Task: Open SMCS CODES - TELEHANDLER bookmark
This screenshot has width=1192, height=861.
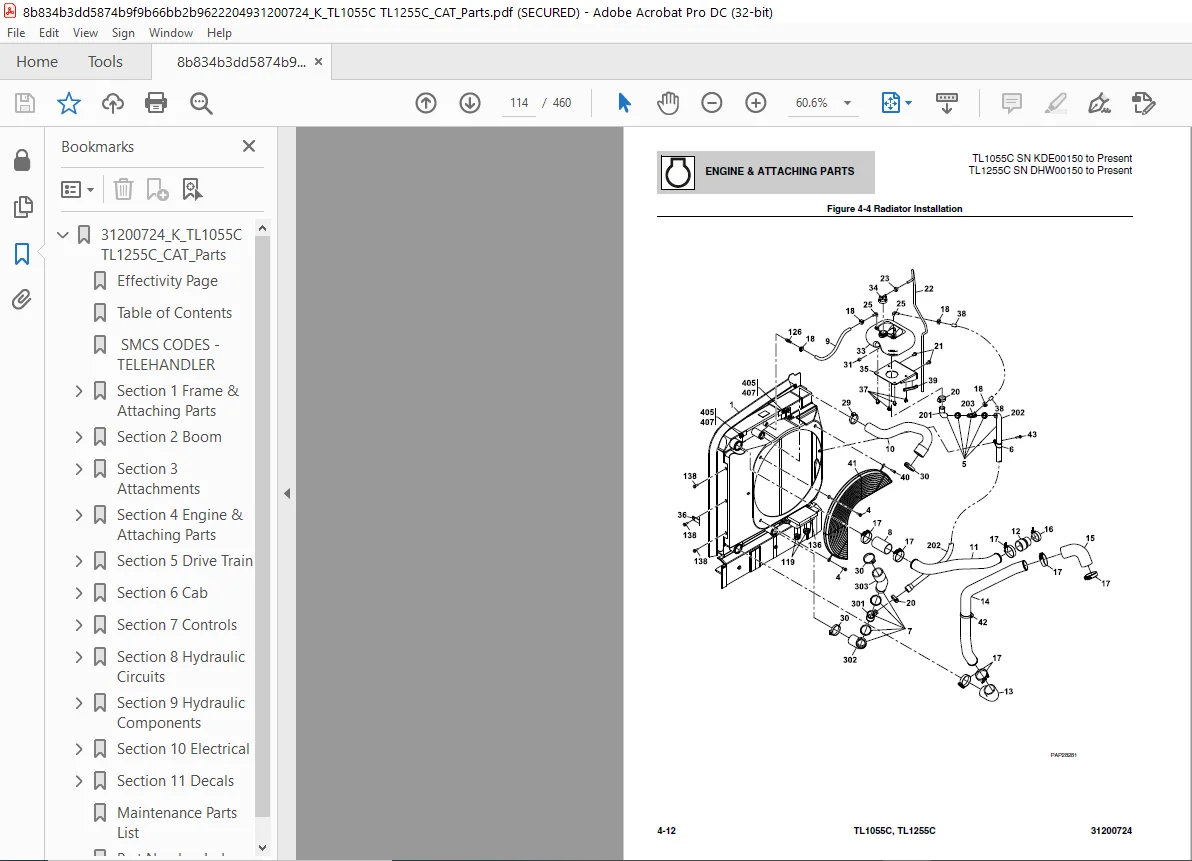Action: coord(168,355)
